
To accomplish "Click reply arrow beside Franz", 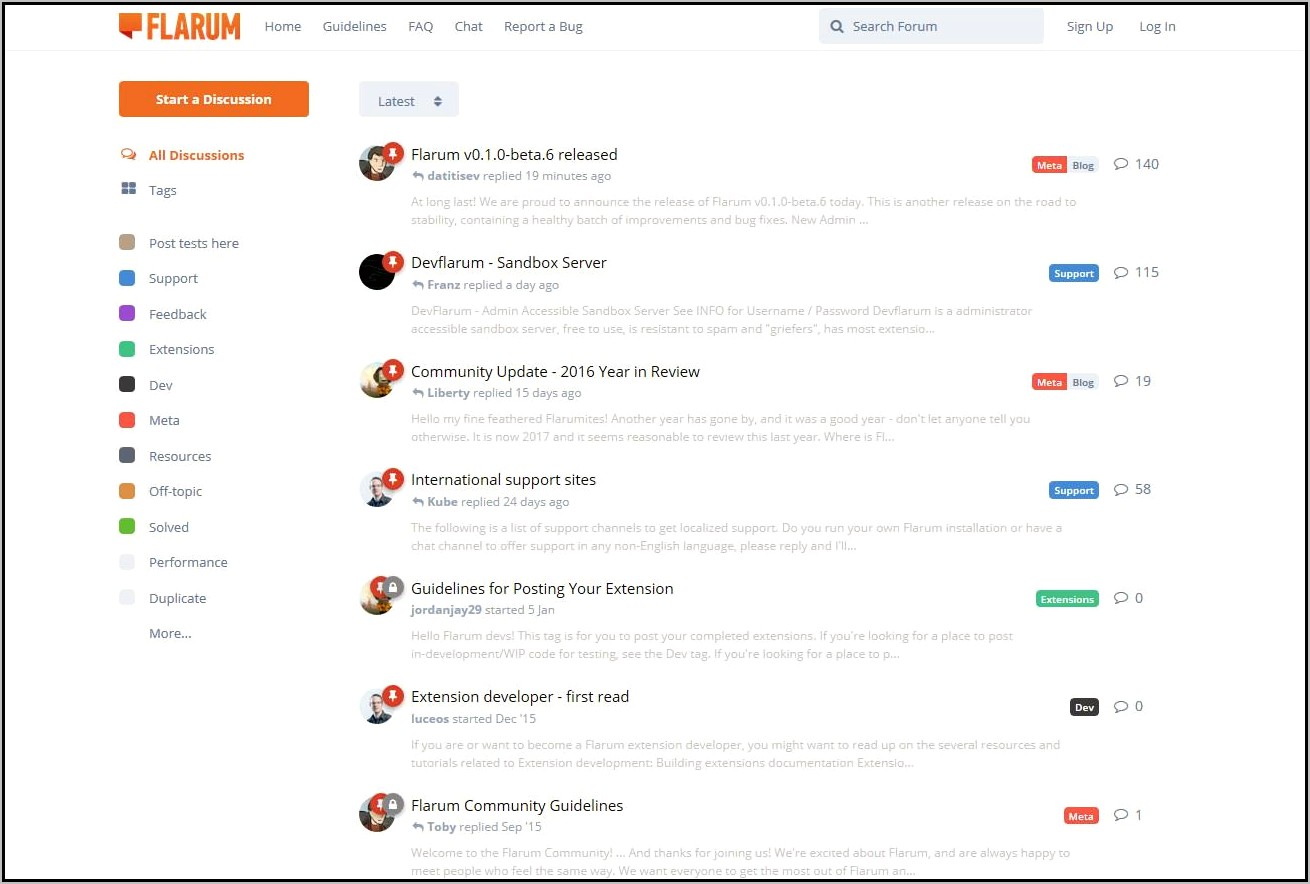I will click(418, 285).
